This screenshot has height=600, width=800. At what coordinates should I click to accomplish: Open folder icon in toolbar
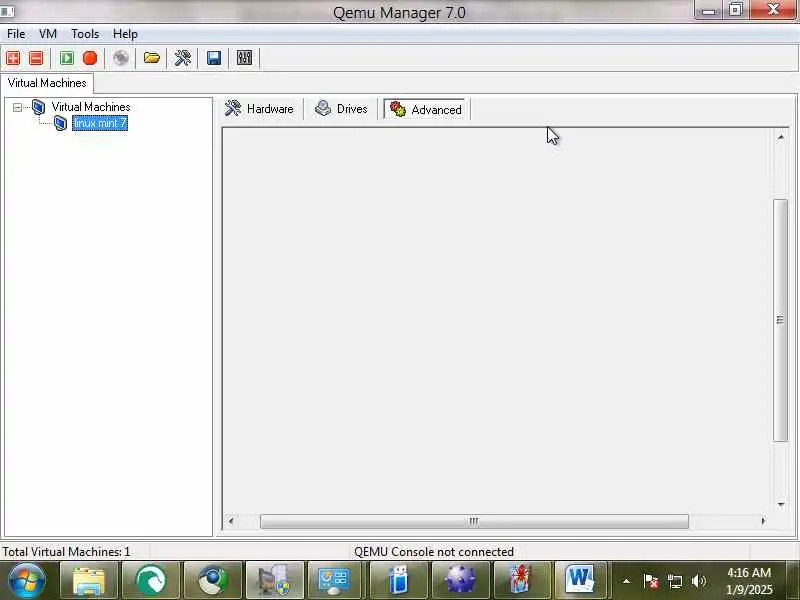click(152, 58)
